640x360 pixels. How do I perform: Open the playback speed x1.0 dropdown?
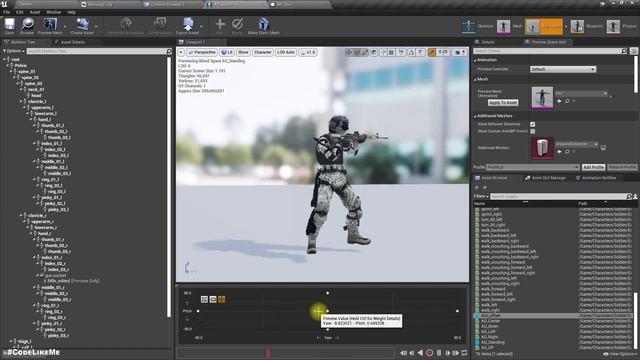[x=308, y=52]
